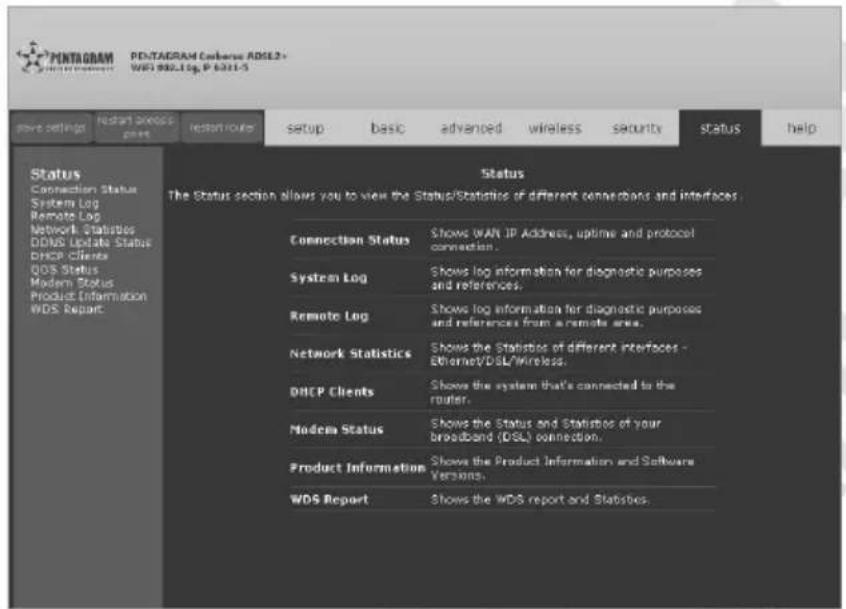Click the 'Shows the system that's connected' description

tap(552, 392)
